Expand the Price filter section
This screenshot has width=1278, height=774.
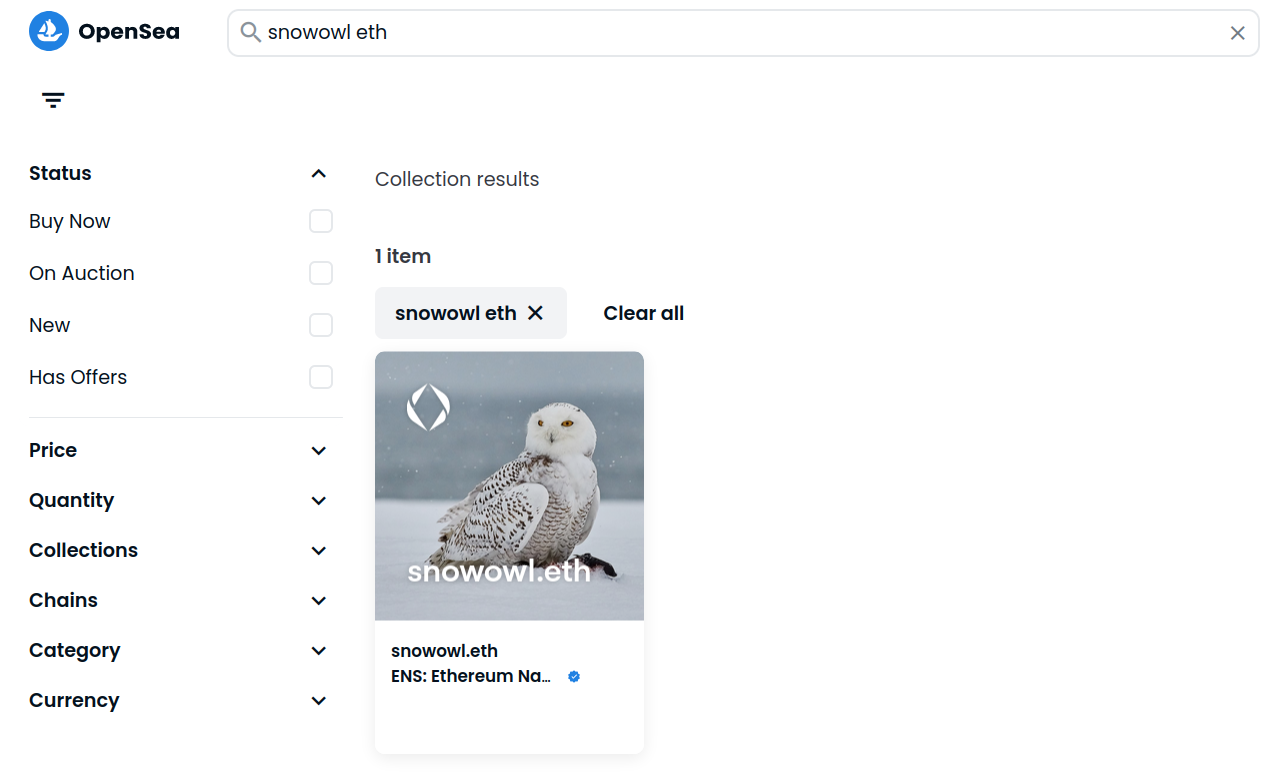[319, 451]
